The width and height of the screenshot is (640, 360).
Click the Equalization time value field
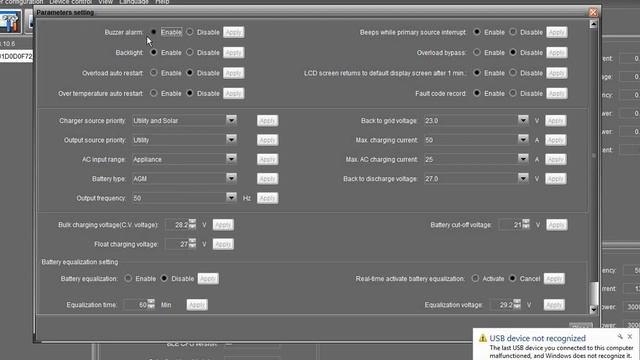(x=136, y=305)
